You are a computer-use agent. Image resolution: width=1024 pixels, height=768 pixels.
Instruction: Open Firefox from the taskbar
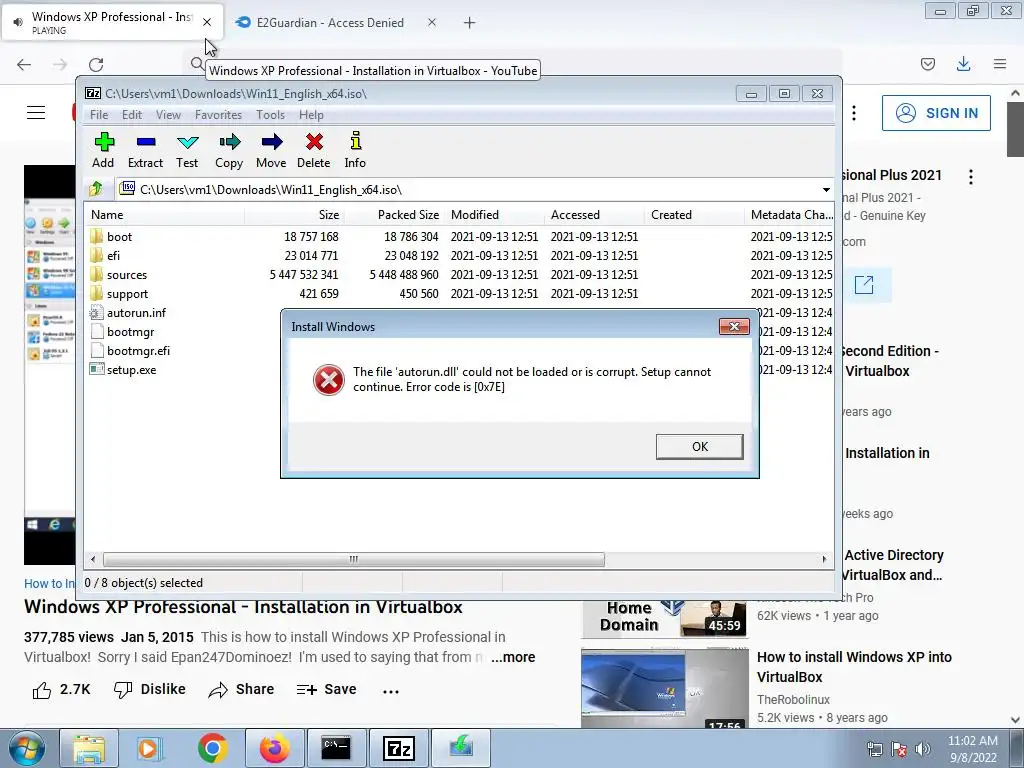(x=275, y=748)
